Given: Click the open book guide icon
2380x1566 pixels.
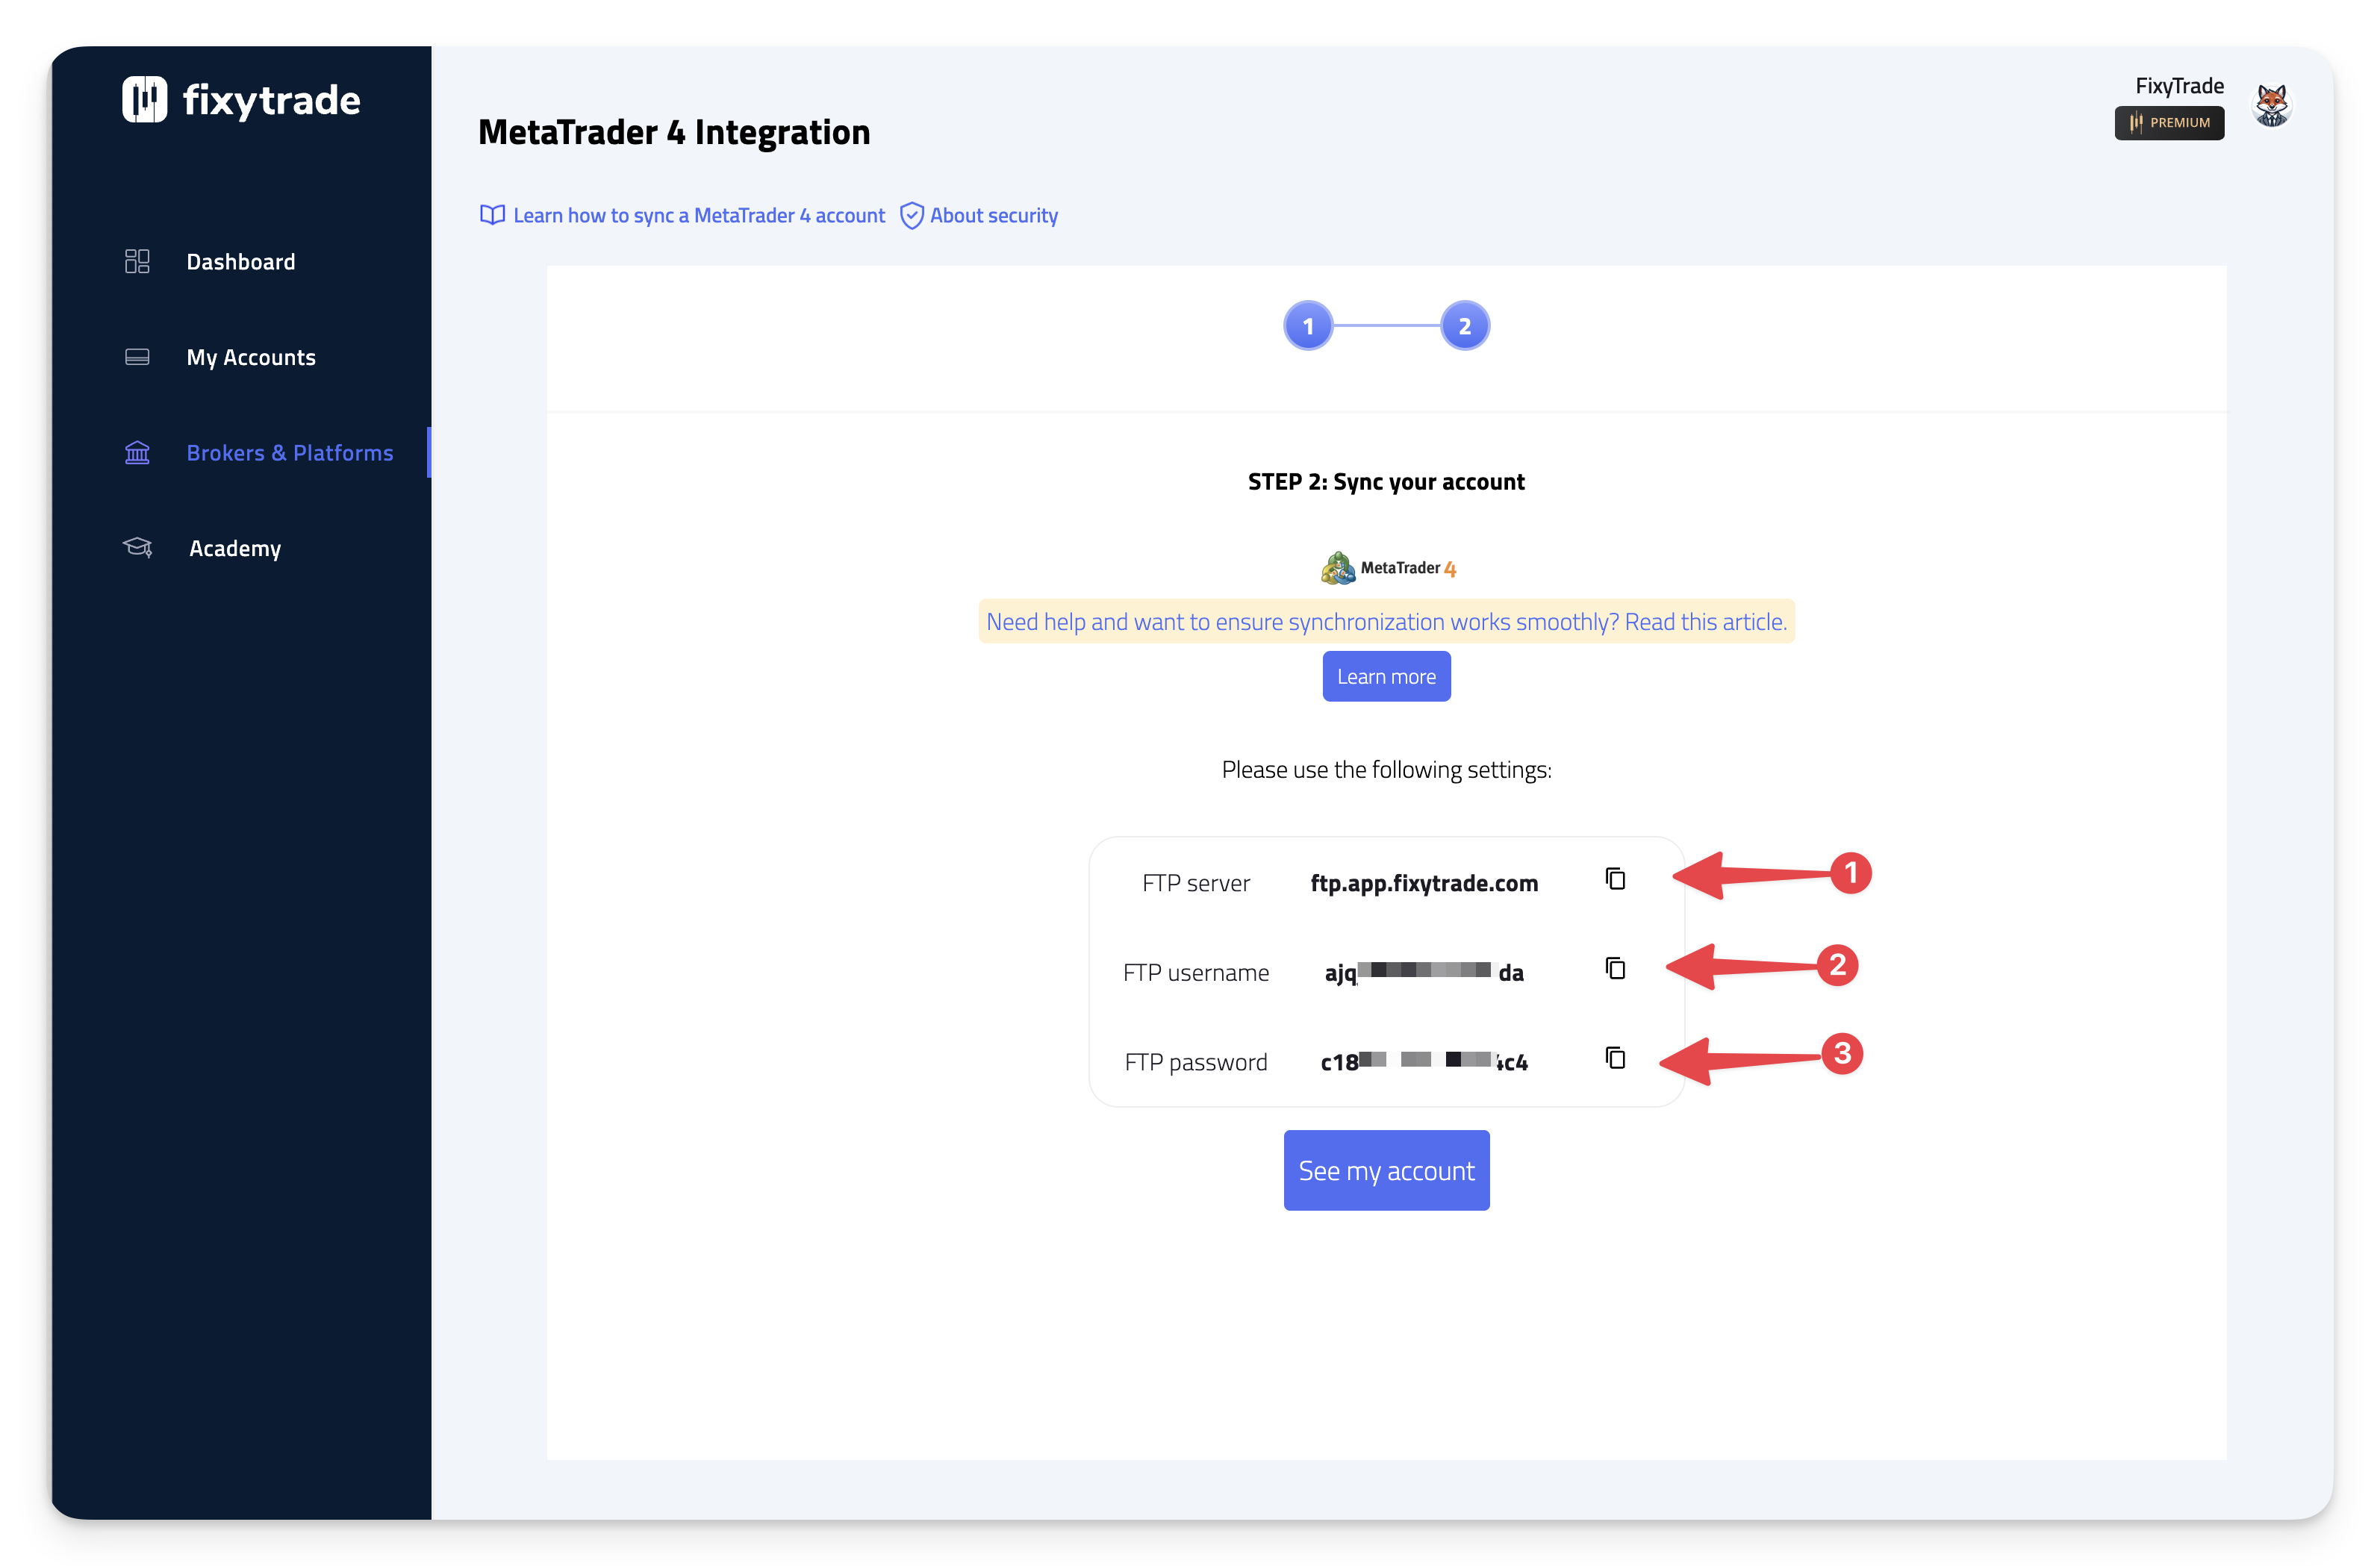Looking at the screenshot, I should tap(492, 215).
